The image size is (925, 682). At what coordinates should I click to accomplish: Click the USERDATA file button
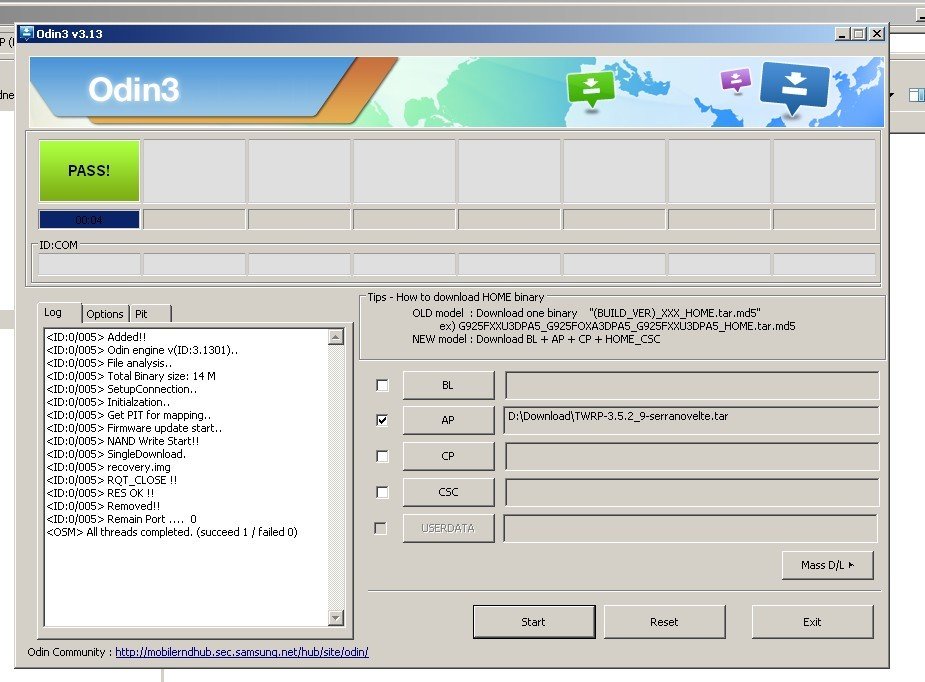[x=447, y=528]
